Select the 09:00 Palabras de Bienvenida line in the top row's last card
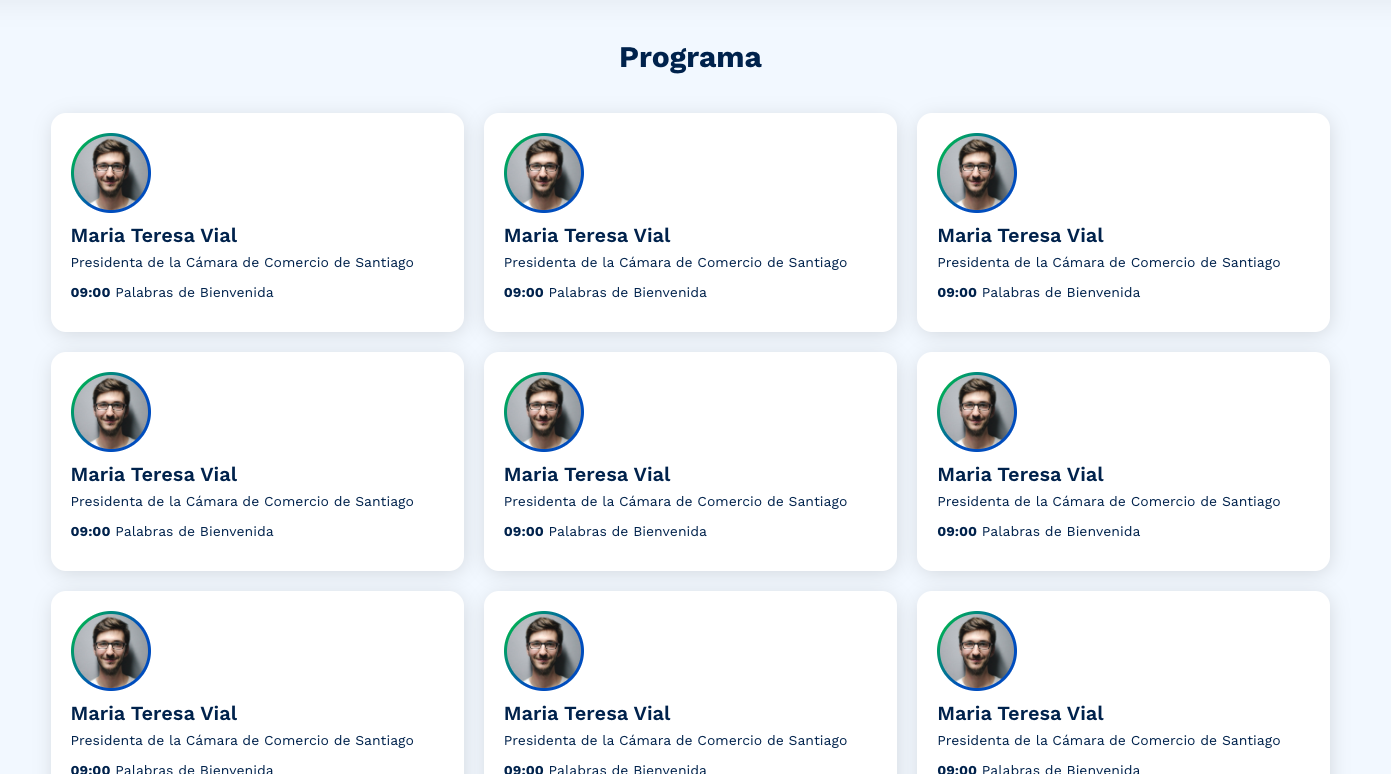 point(1038,293)
